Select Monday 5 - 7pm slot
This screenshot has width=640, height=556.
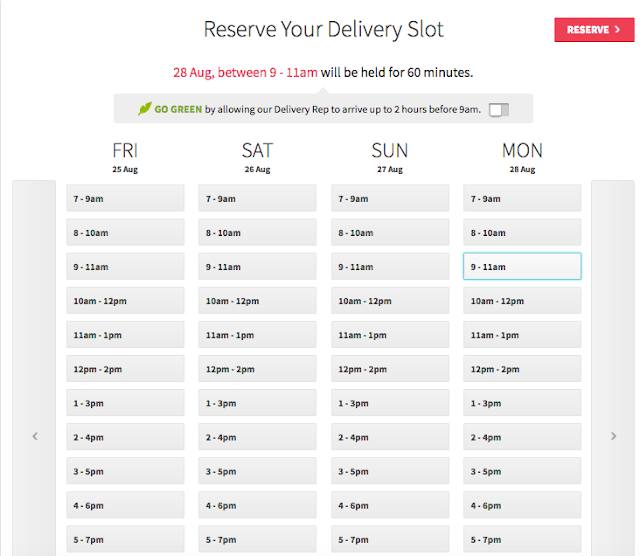click(522, 539)
